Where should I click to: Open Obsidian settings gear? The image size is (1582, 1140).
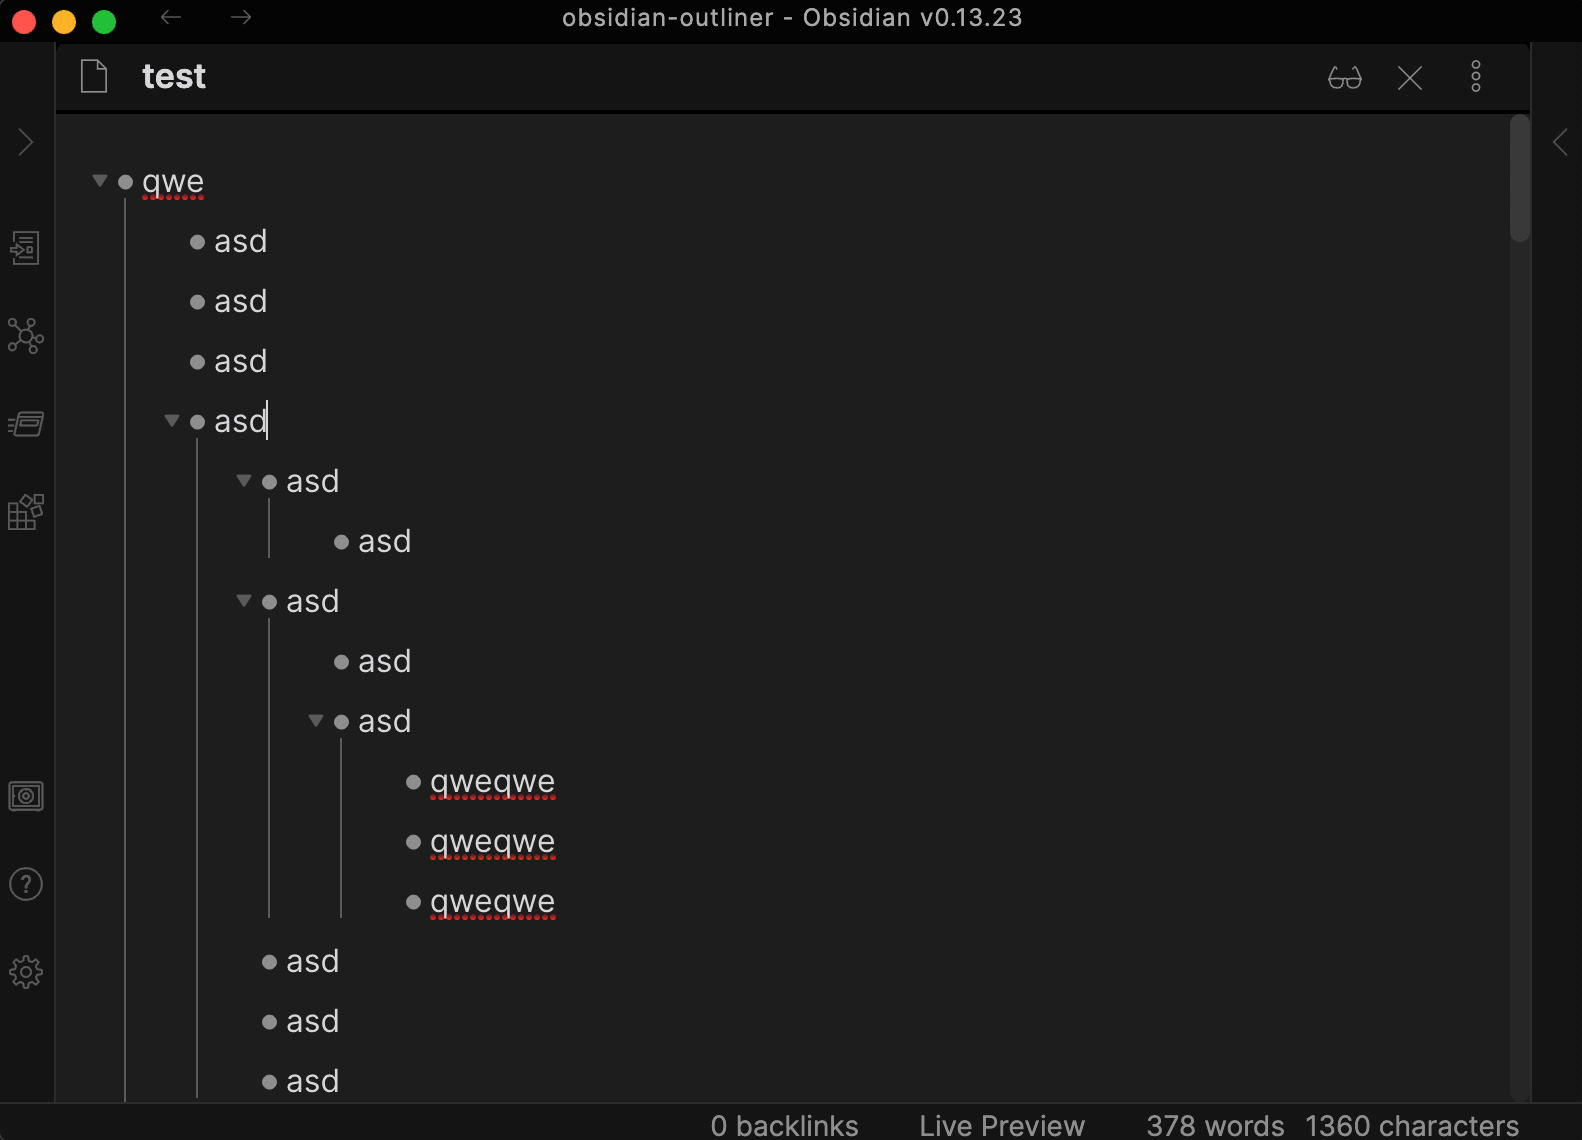point(26,972)
